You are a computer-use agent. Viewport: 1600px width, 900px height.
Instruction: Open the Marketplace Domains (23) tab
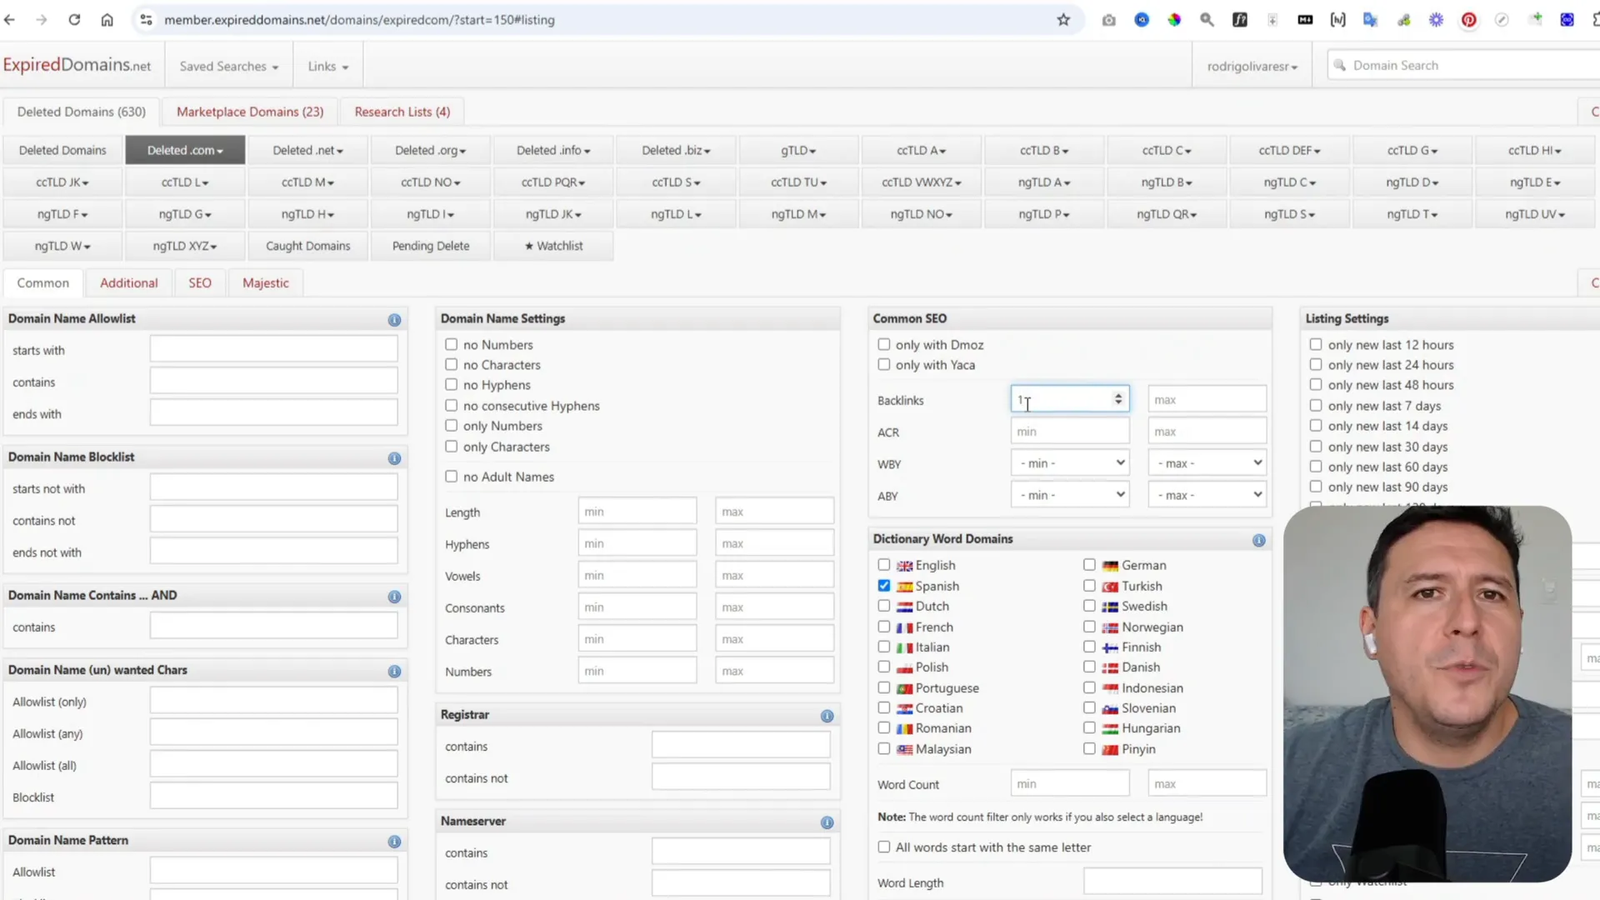pyautogui.click(x=250, y=112)
